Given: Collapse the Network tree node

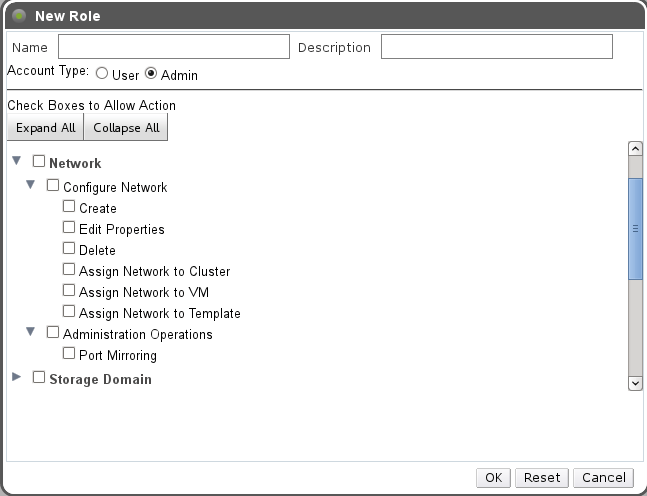Looking at the screenshot, I should pos(16,161).
